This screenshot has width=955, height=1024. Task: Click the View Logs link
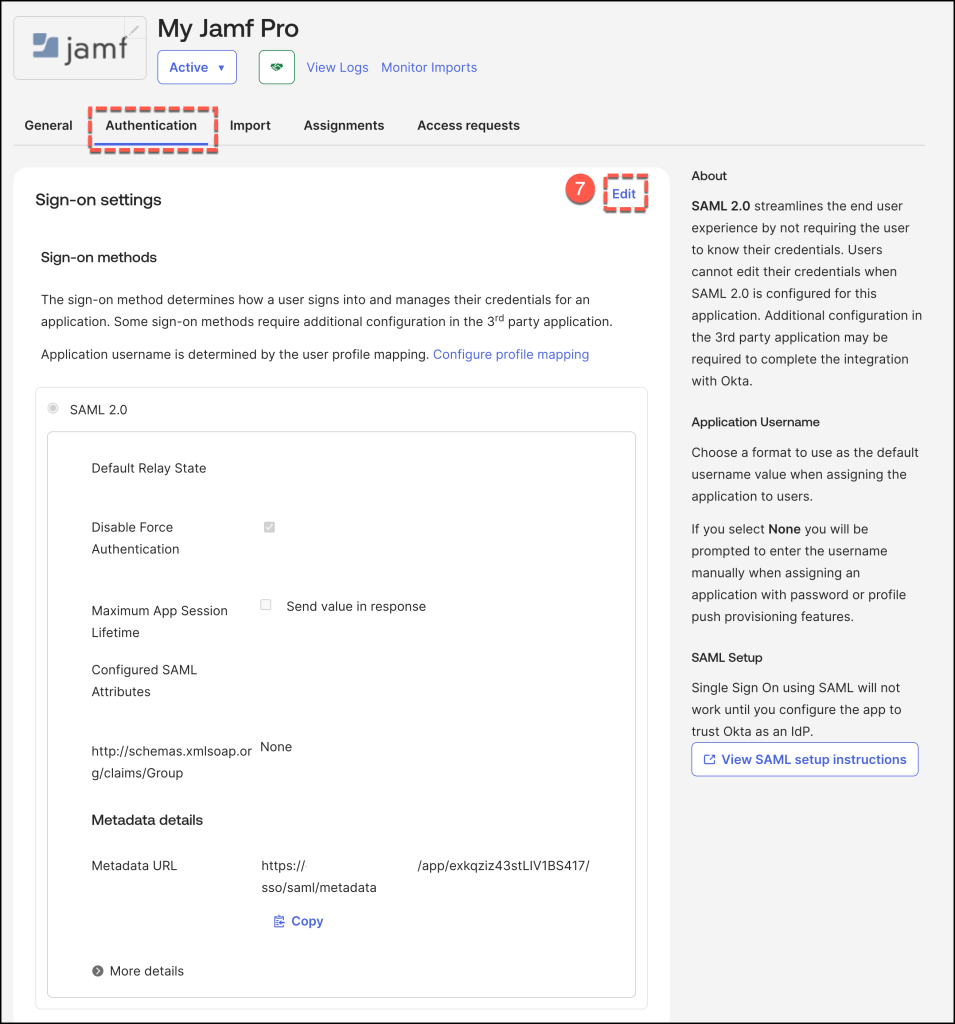coord(337,68)
